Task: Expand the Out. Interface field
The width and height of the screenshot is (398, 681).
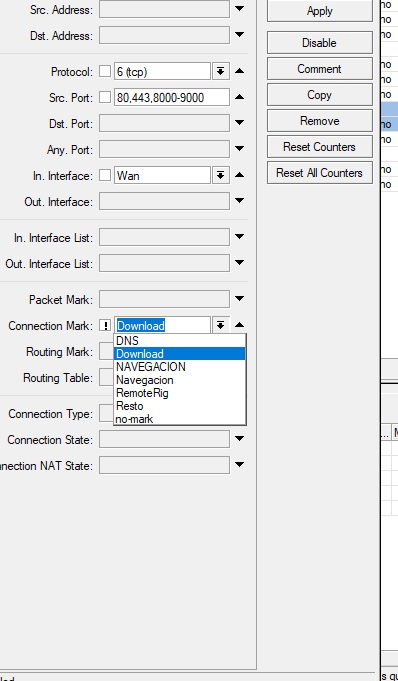Action: click(x=239, y=201)
